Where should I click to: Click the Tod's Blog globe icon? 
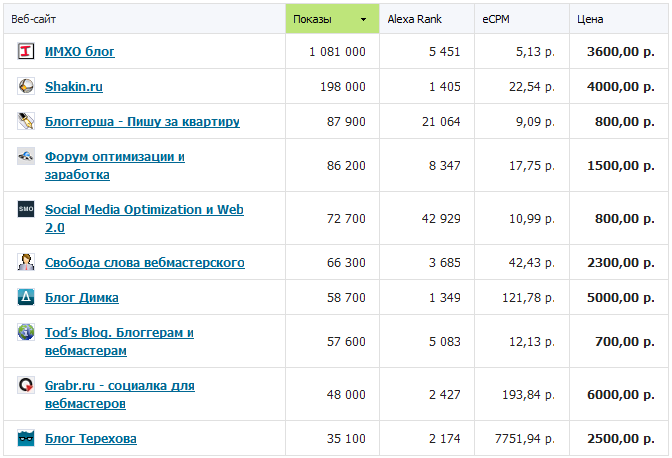(26, 332)
